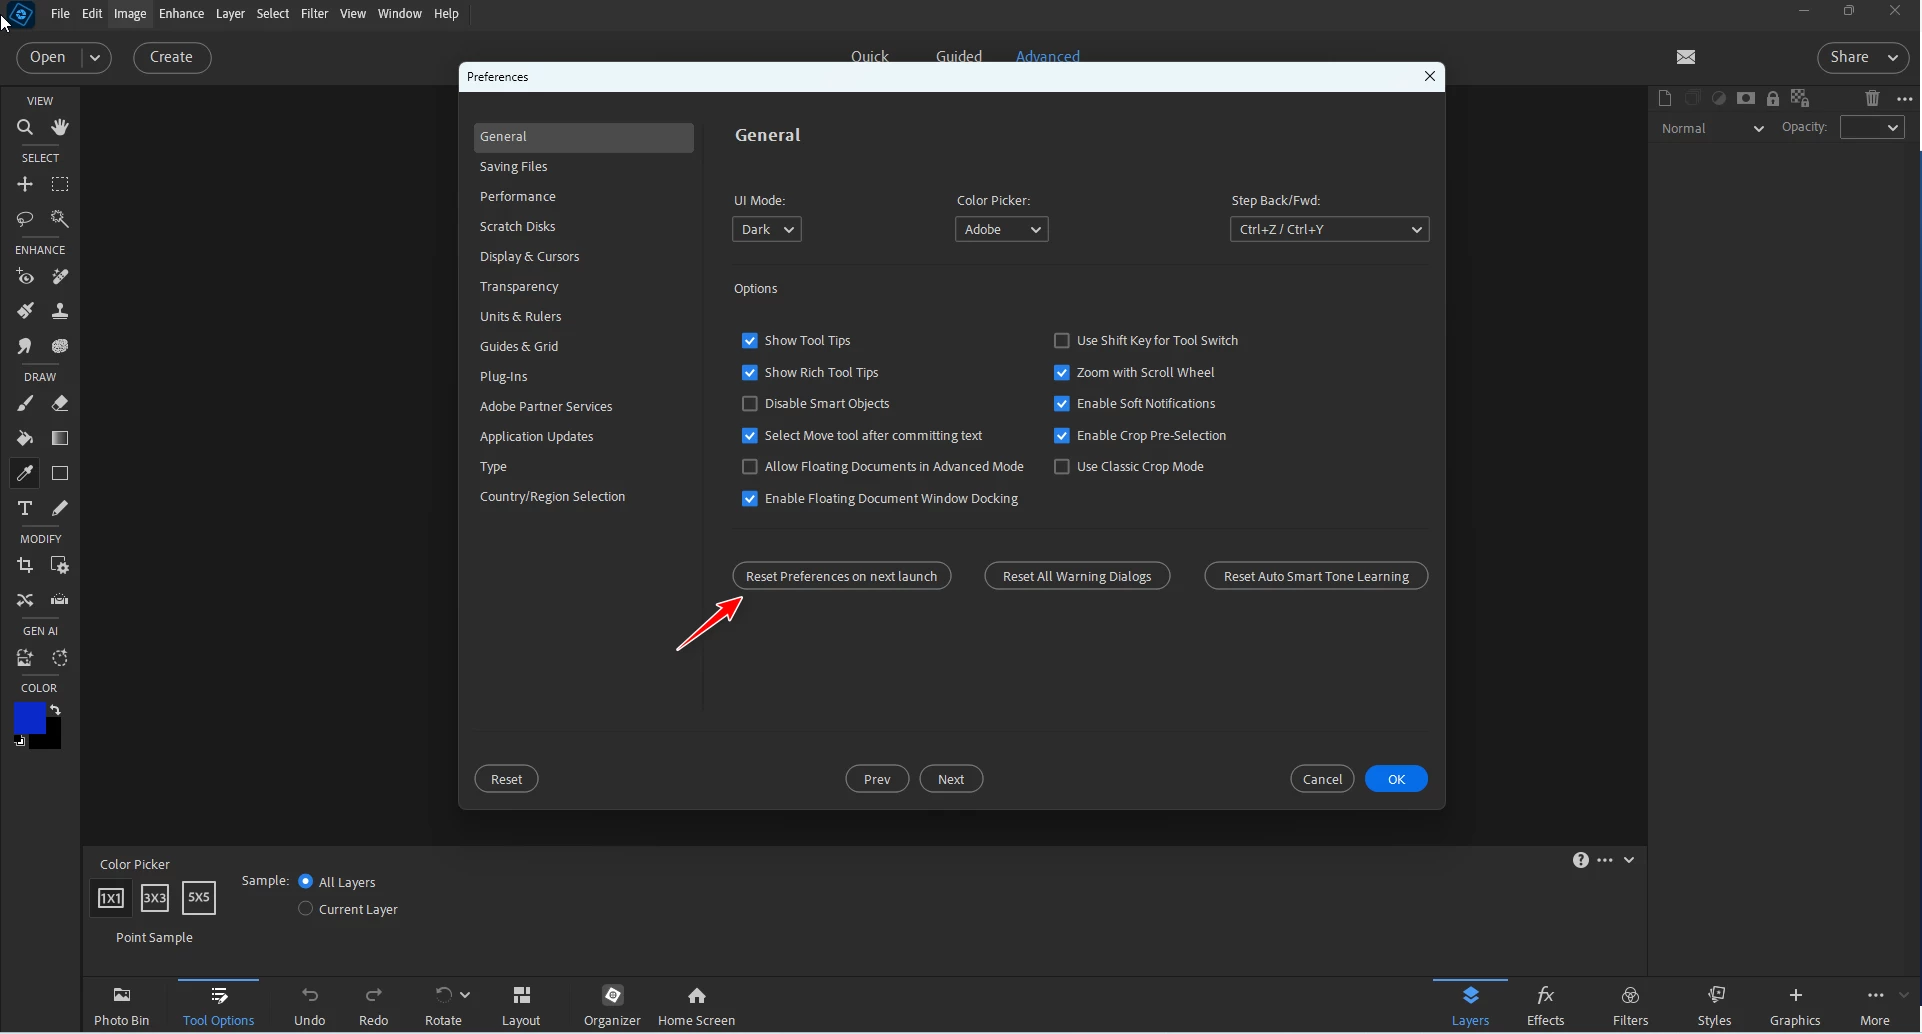Open the Color Picker preference dropdown
Viewport: 1922px width, 1034px height.
click(1002, 230)
